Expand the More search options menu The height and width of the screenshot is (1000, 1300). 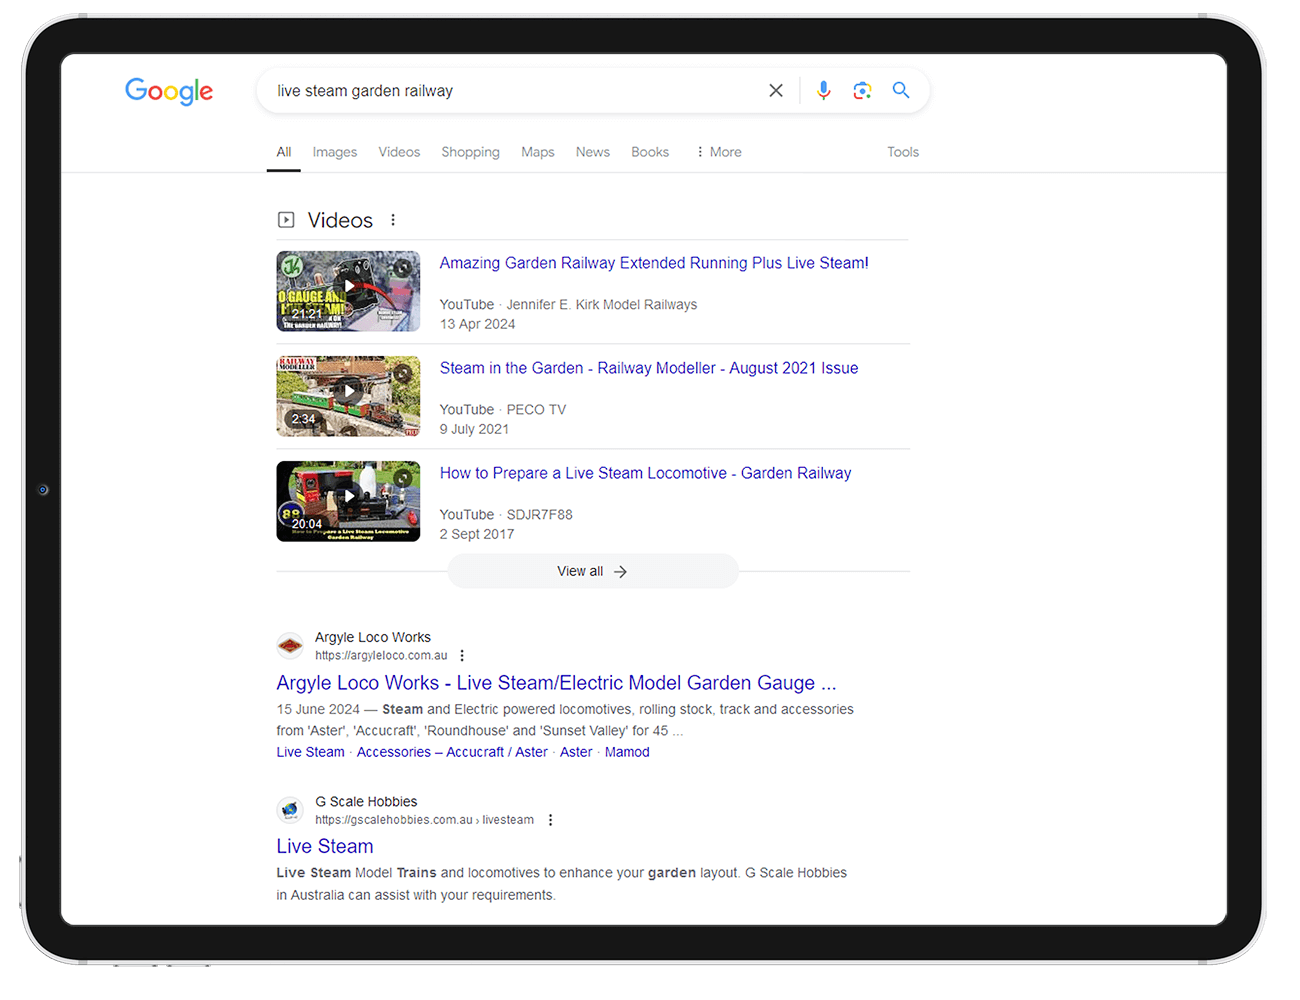pyautogui.click(x=719, y=152)
